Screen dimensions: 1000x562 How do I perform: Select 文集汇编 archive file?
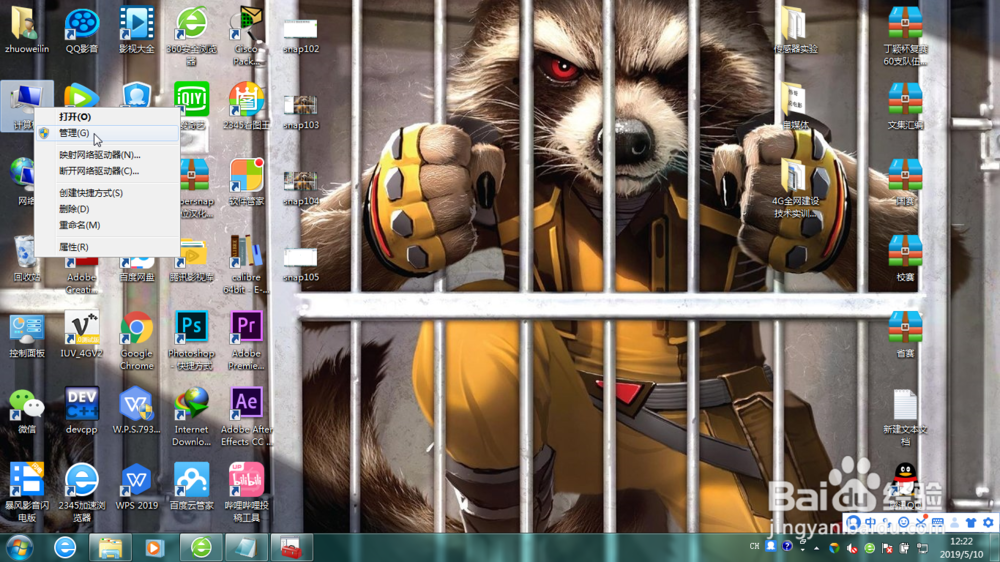905,106
